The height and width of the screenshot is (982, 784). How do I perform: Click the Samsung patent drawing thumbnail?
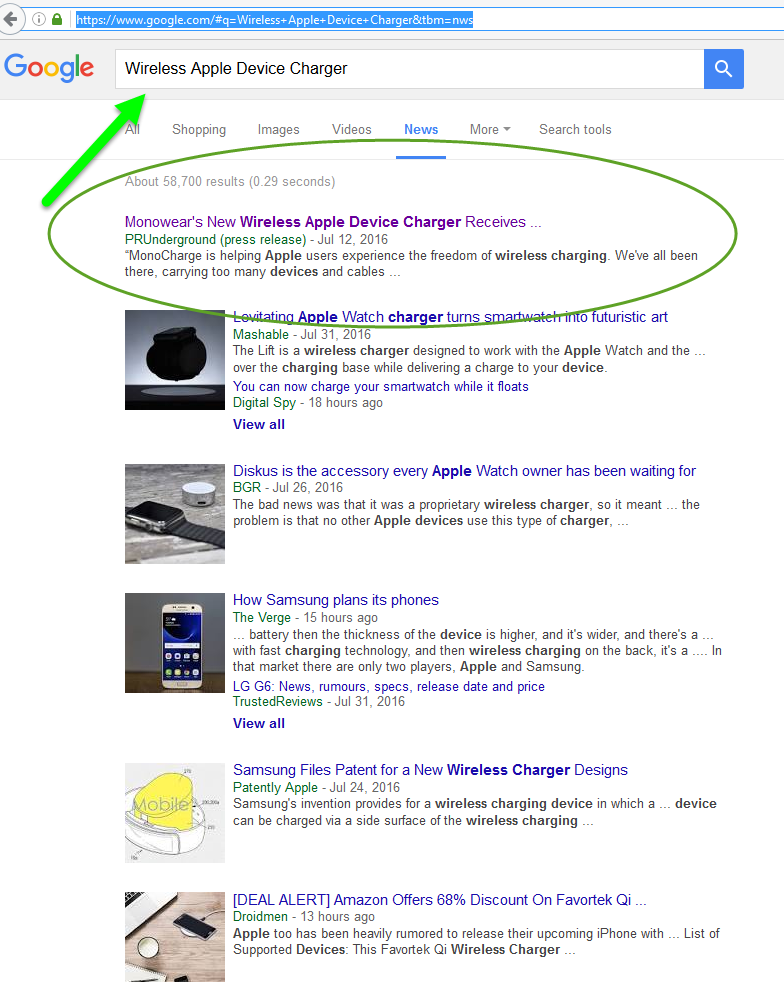(175, 813)
